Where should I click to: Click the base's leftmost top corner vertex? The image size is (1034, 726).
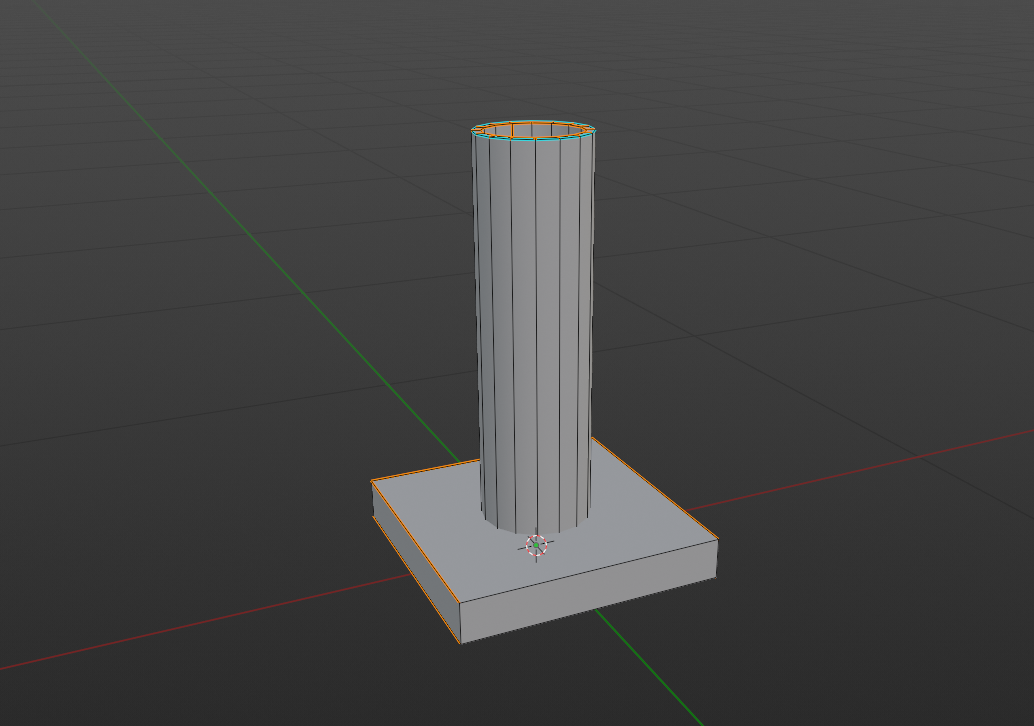tap(372, 482)
